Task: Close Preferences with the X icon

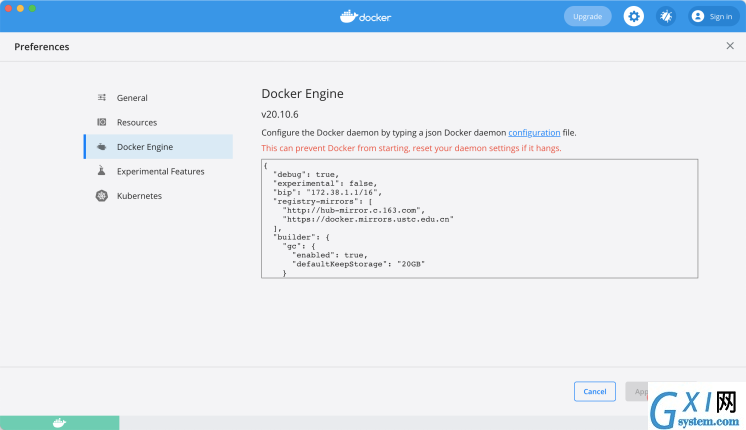Action: [x=730, y=46]
